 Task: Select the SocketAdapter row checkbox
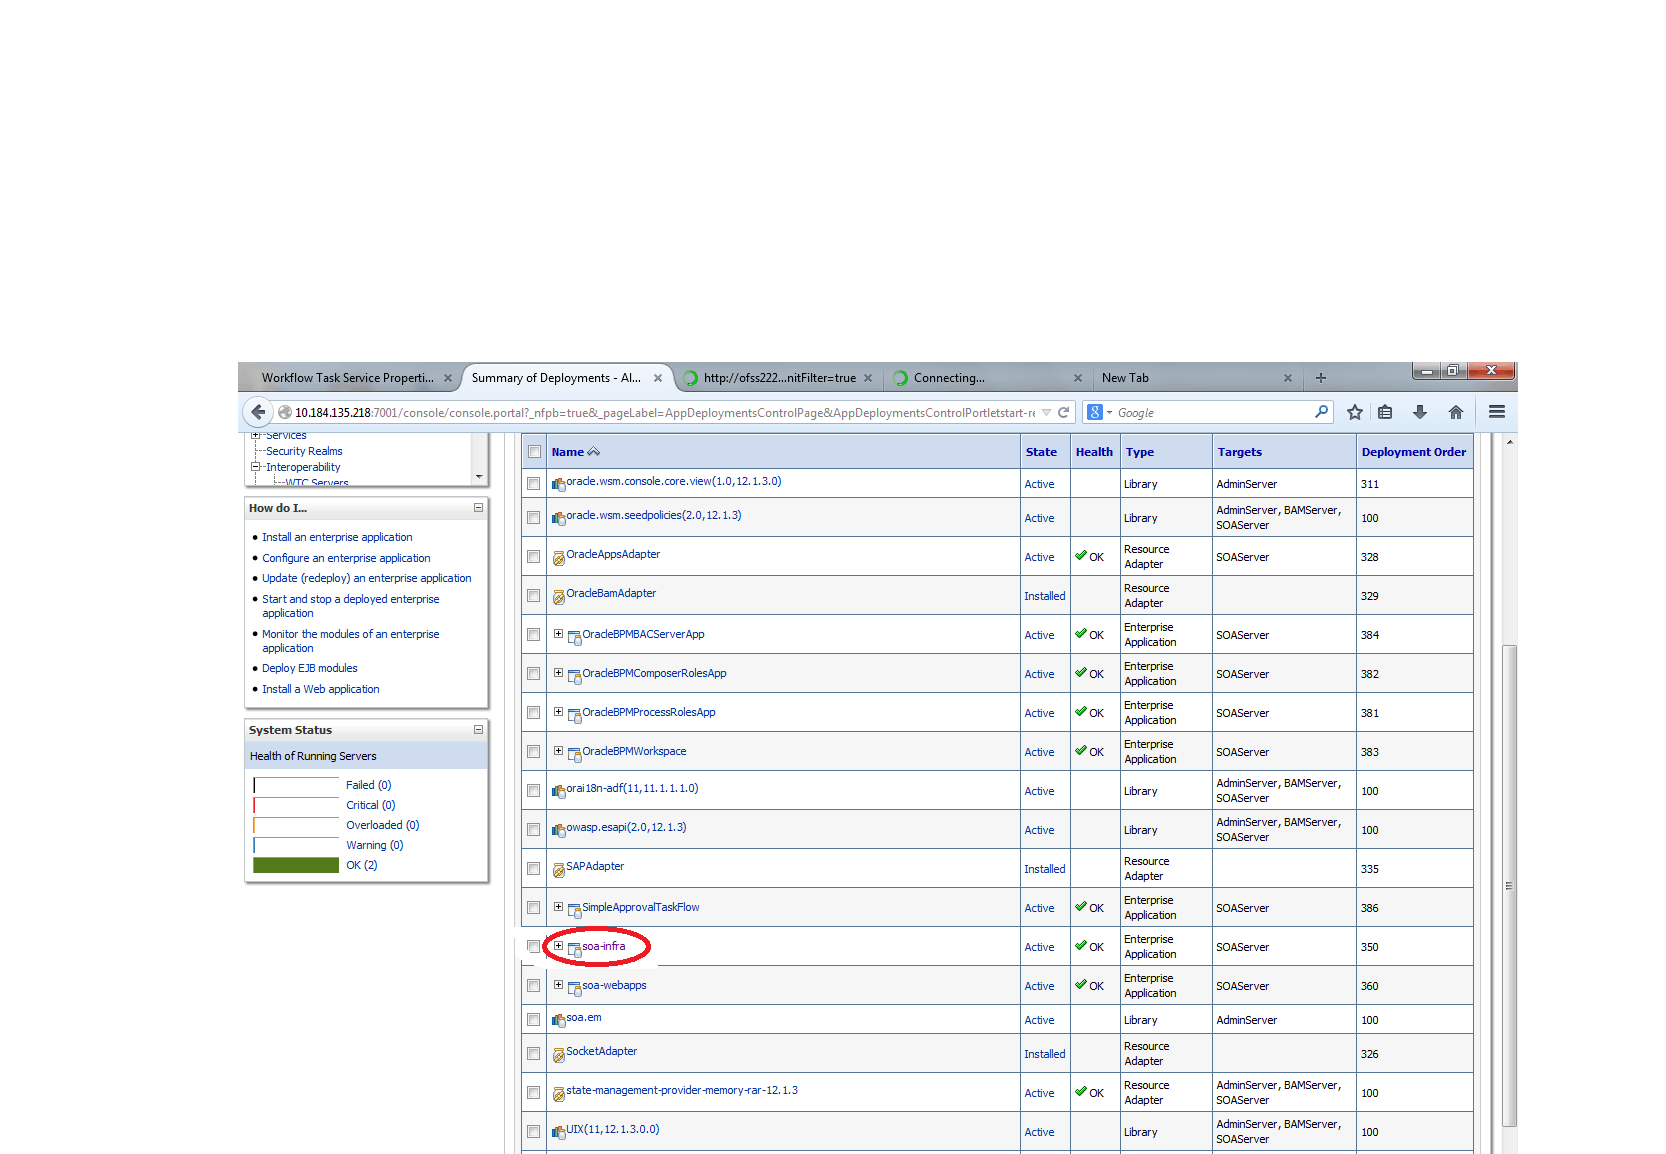tap(534, 1054)
